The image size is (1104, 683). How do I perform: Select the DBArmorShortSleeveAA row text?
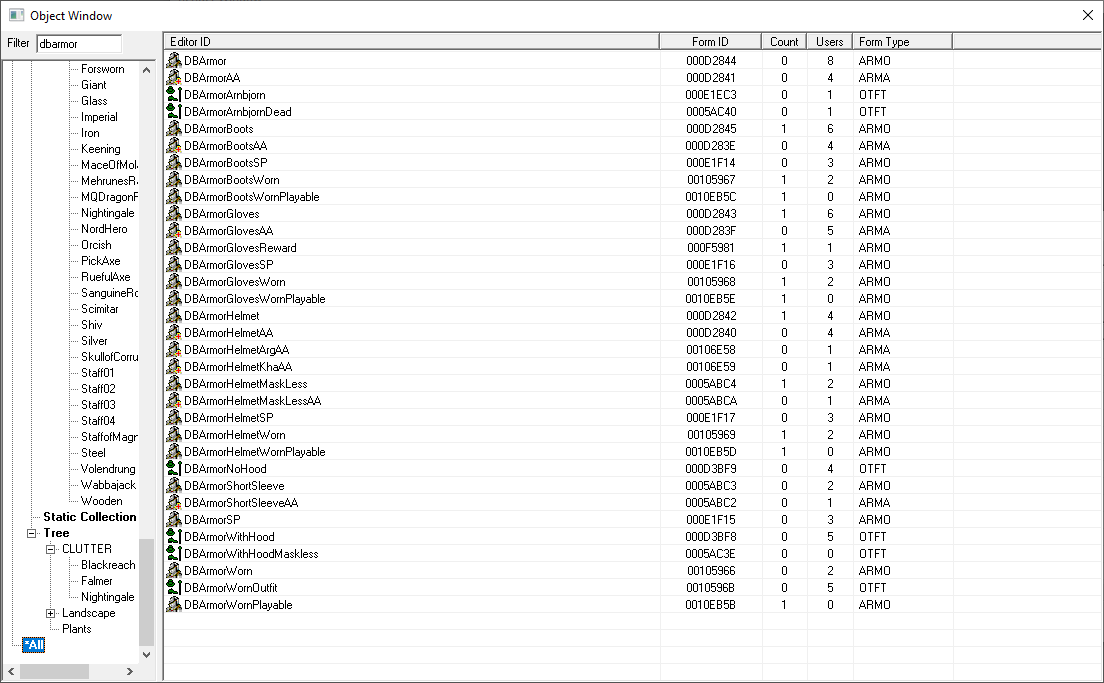click(241, 503)
